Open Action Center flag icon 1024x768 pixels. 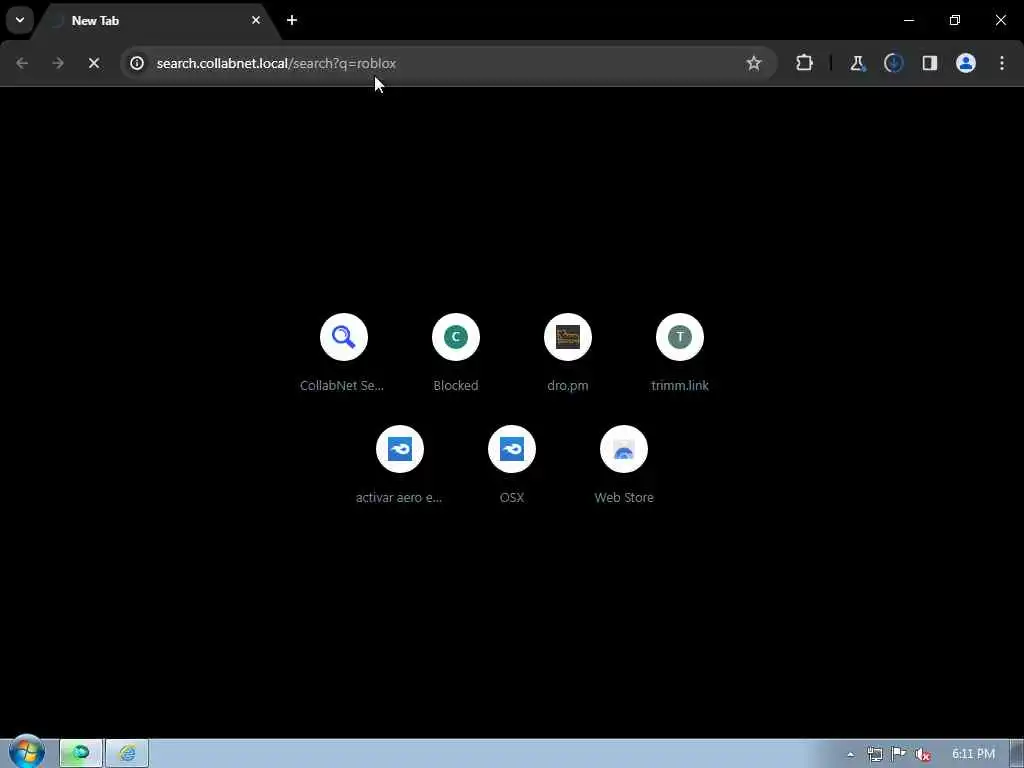coord(899,754)
